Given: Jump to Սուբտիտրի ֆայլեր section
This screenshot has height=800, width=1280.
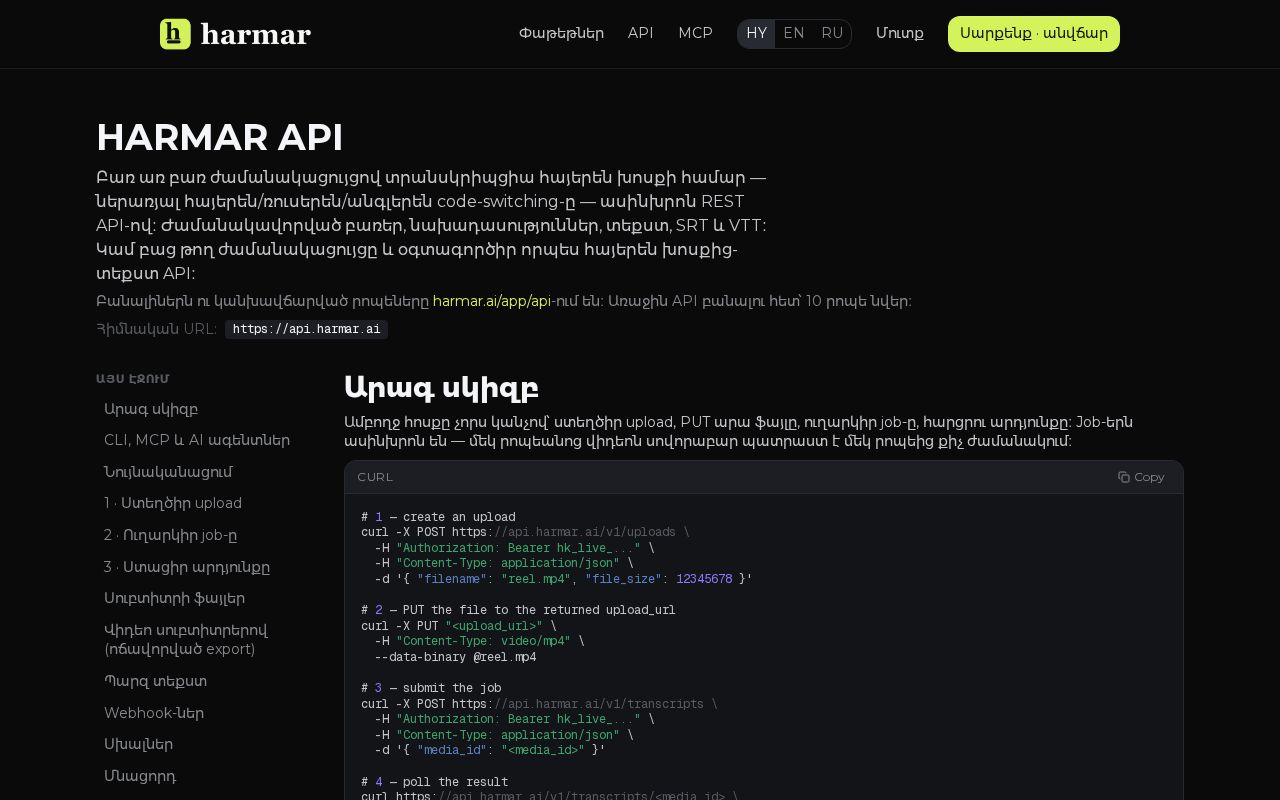Looking at the screenshot, I should pyautogui.click(x=174, y=598).
